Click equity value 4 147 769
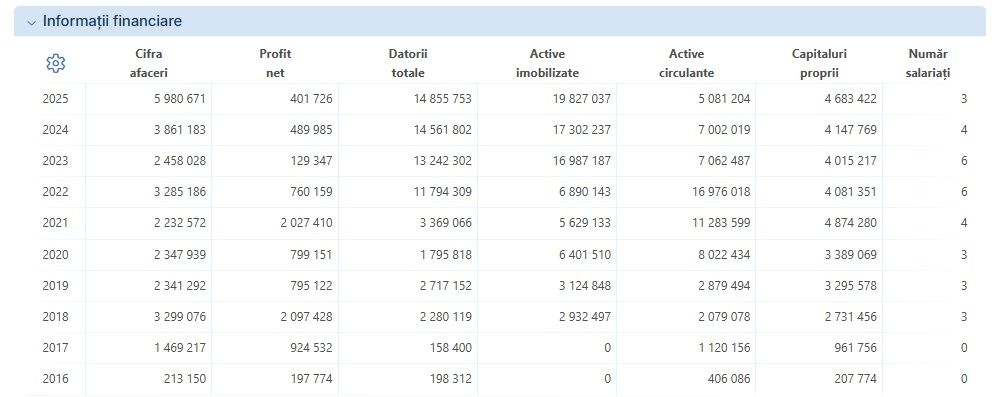 [851, 130]
